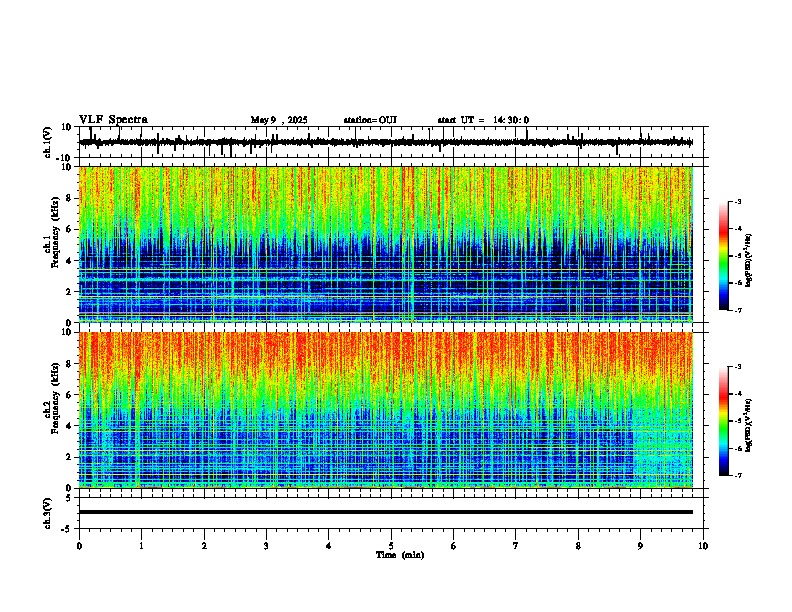Click the ch.2 "Frequency (kHz)" axis label
792x612 pixels.
click(55, 398)
